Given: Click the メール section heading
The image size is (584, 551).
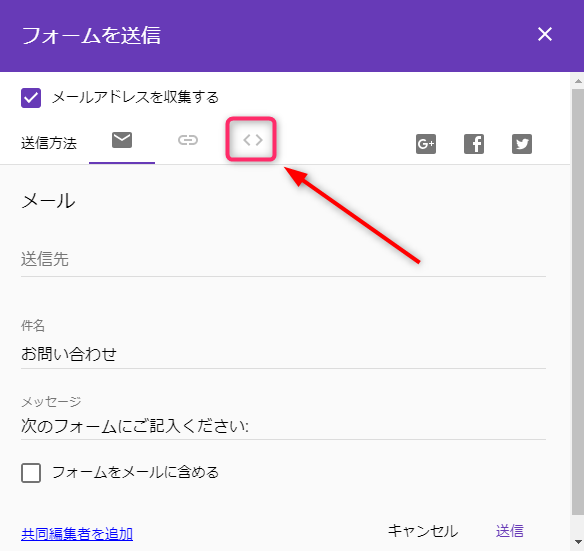Looking at the screenshot, I should [48, 201].
